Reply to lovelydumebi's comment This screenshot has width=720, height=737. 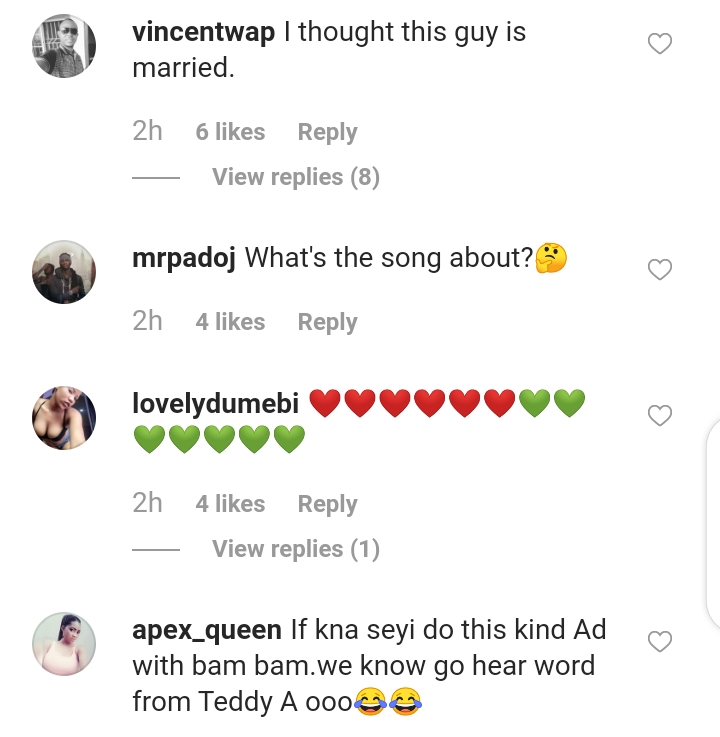pos(327,504)
